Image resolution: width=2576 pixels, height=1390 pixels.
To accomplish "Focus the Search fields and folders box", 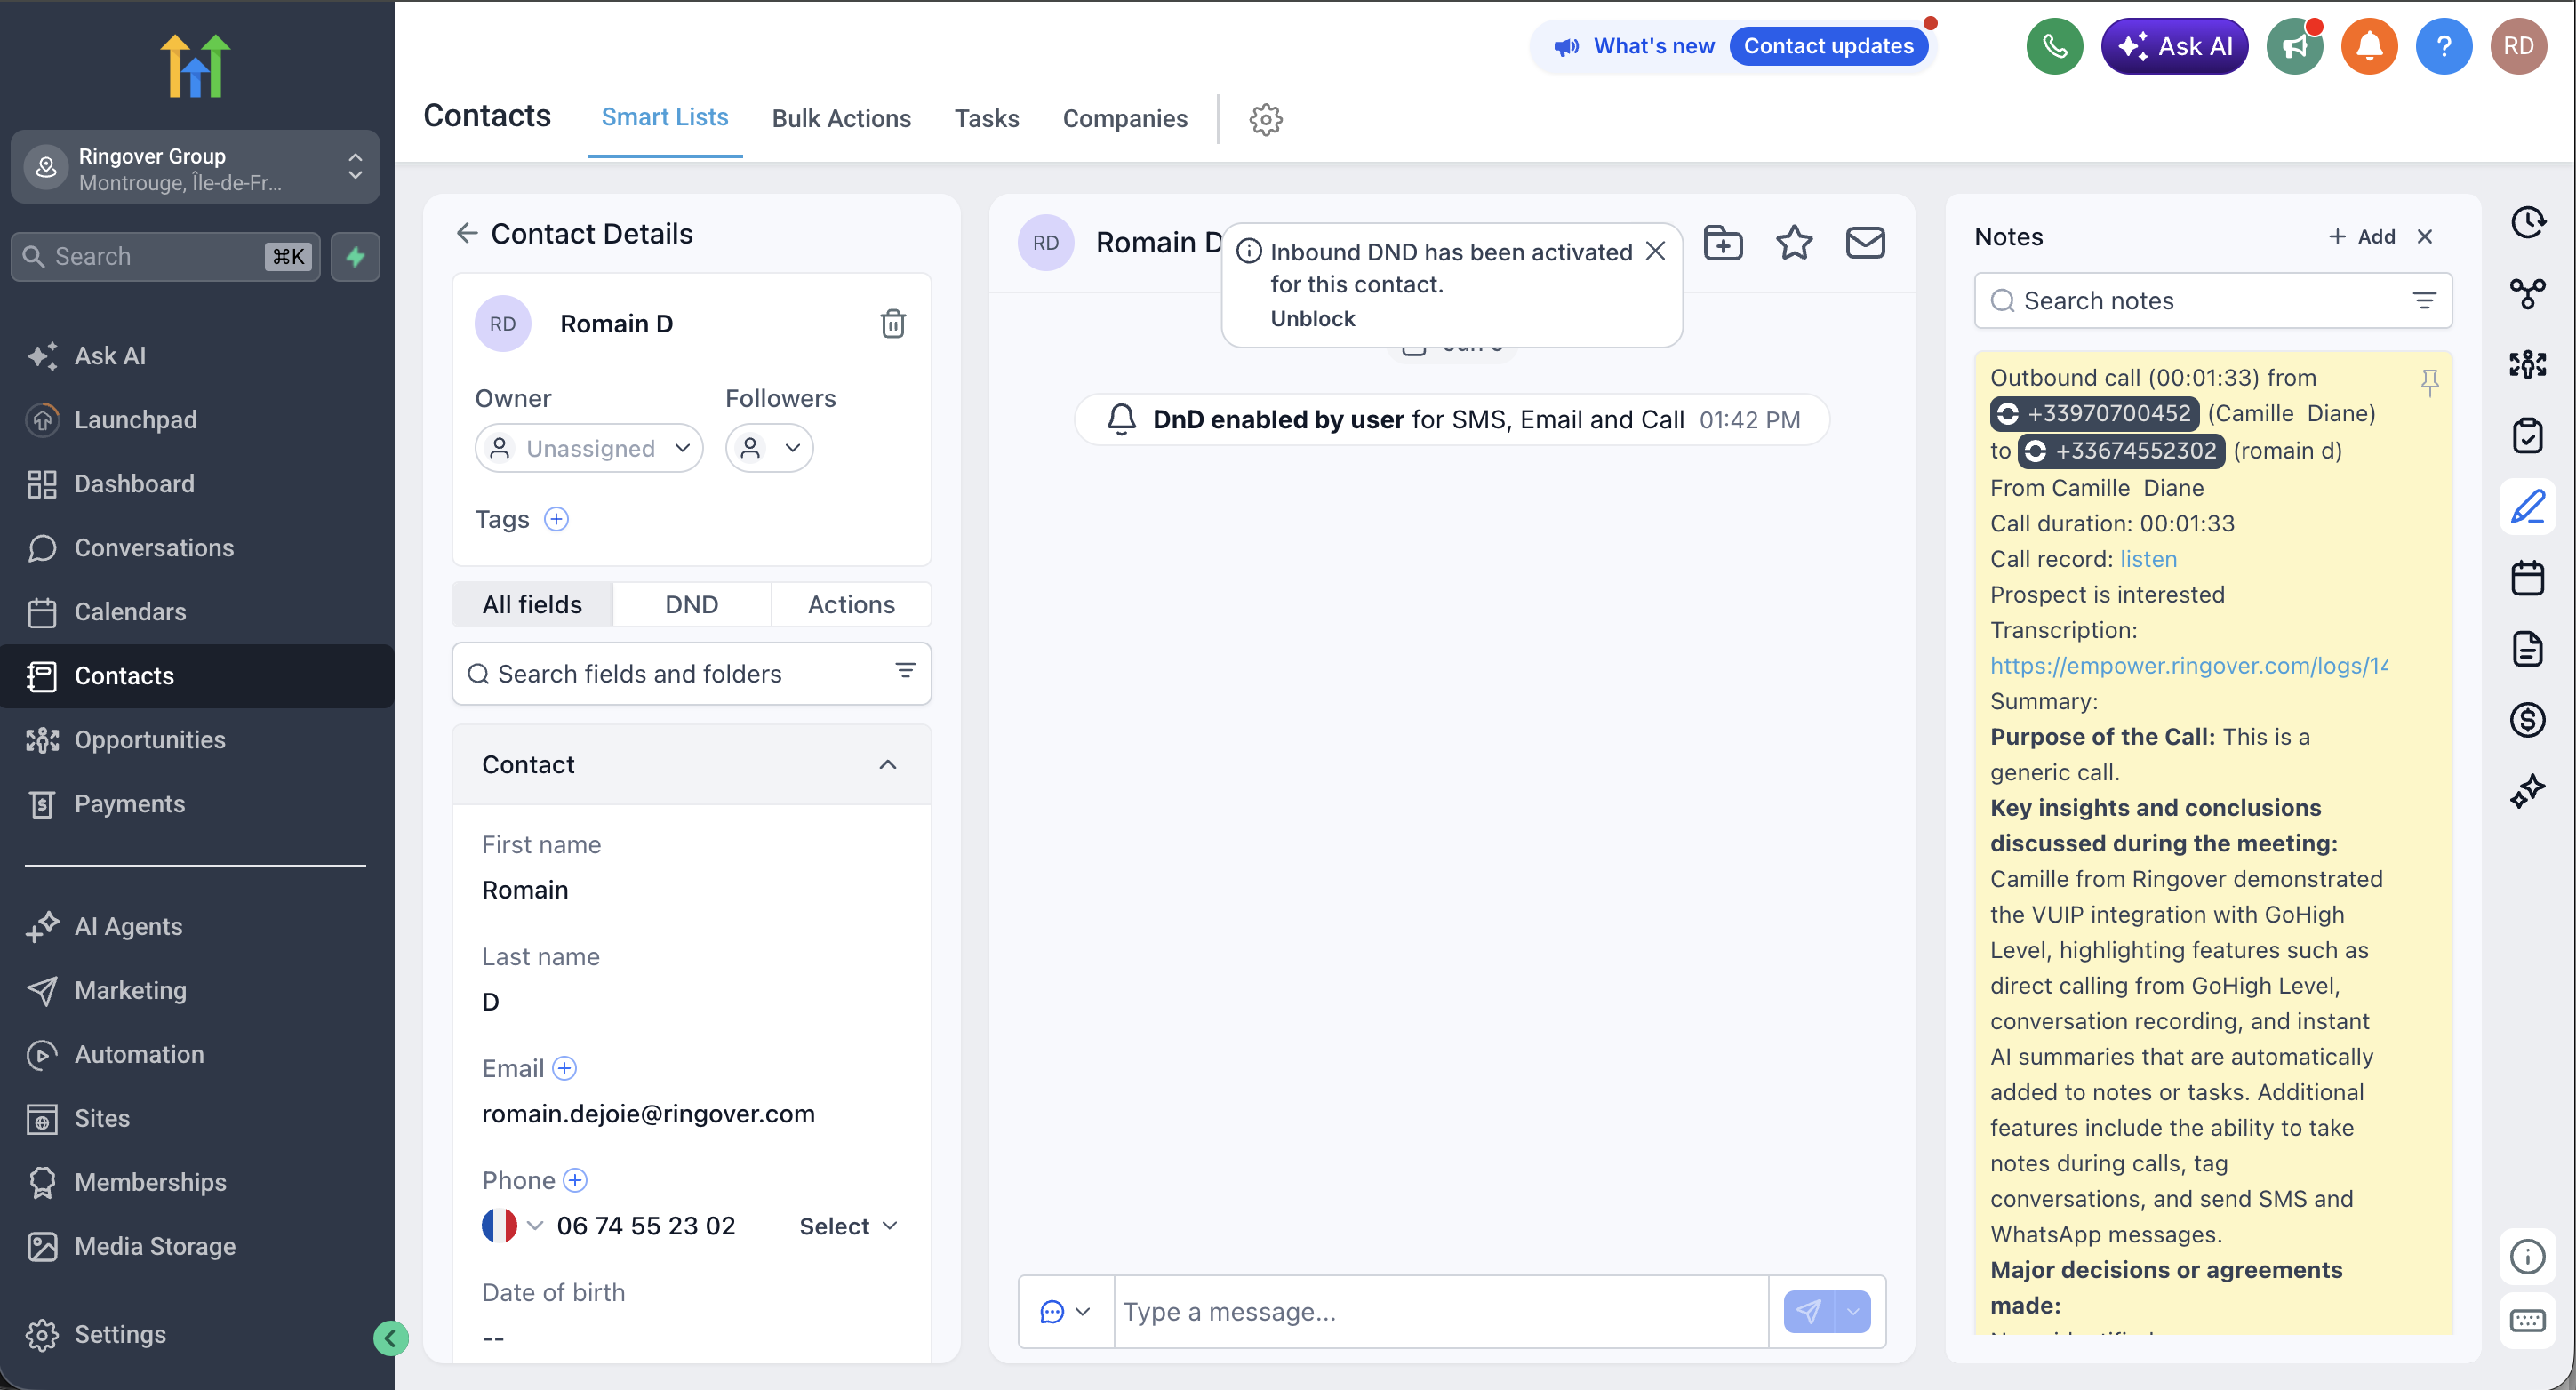I will click(691, 673).
